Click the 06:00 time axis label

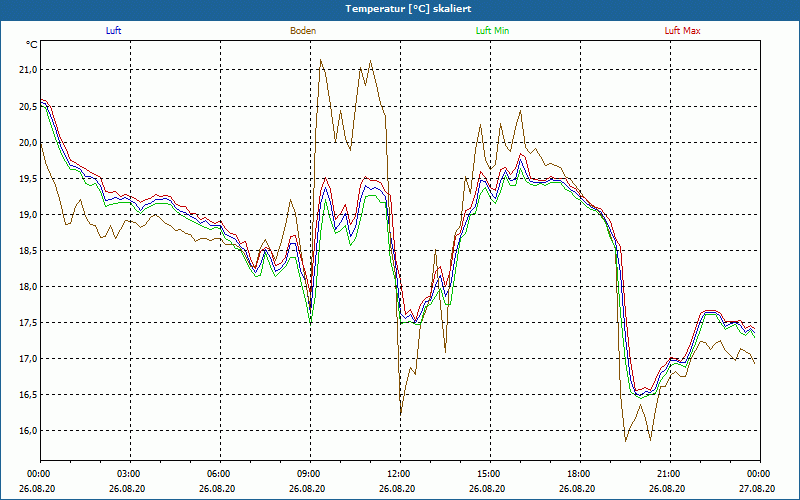tap(220, 473)
